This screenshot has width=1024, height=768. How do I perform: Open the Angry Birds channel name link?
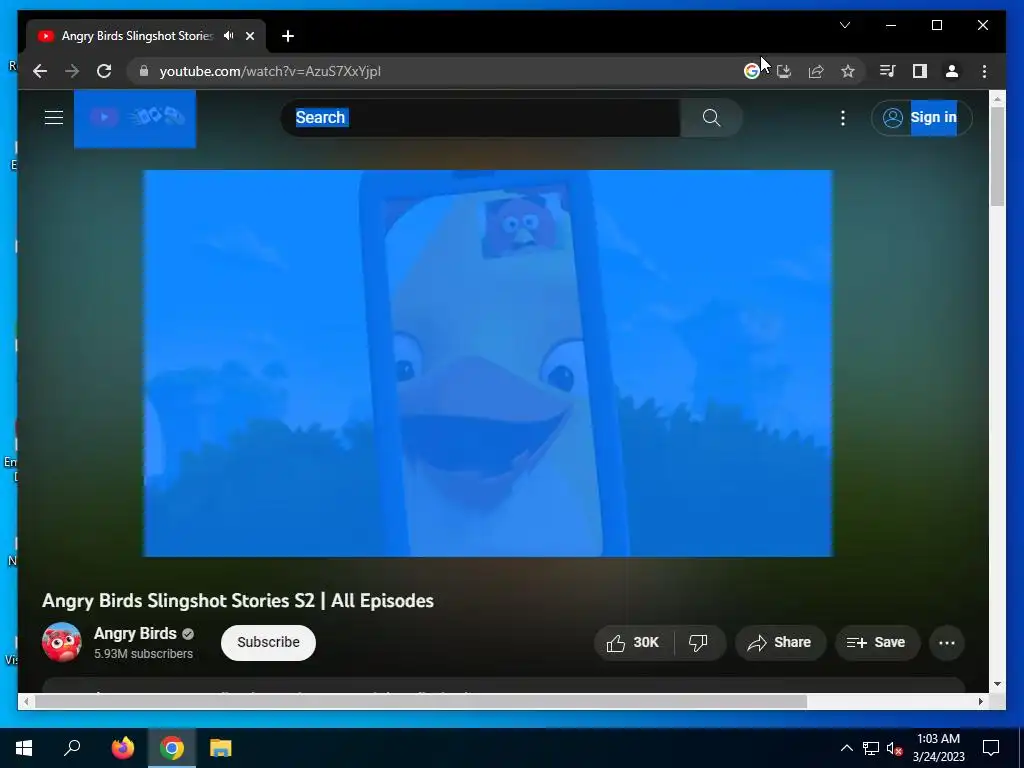pos(135,633)
